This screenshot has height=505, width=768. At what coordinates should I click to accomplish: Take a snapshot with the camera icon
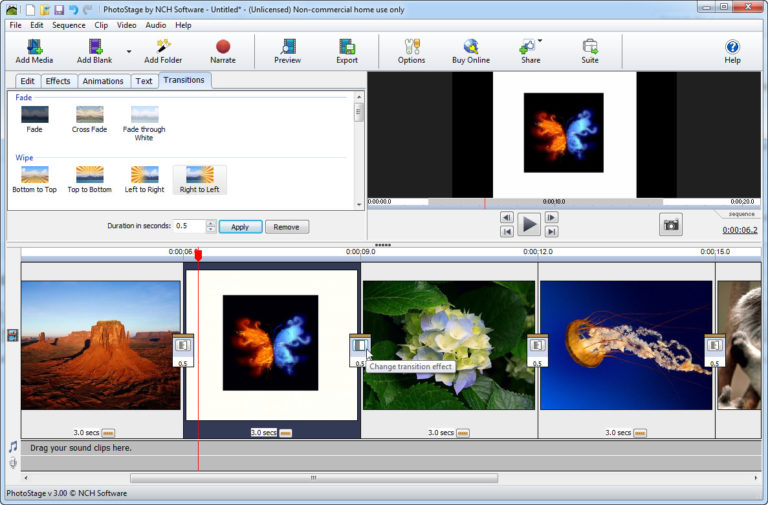[671, 225]
